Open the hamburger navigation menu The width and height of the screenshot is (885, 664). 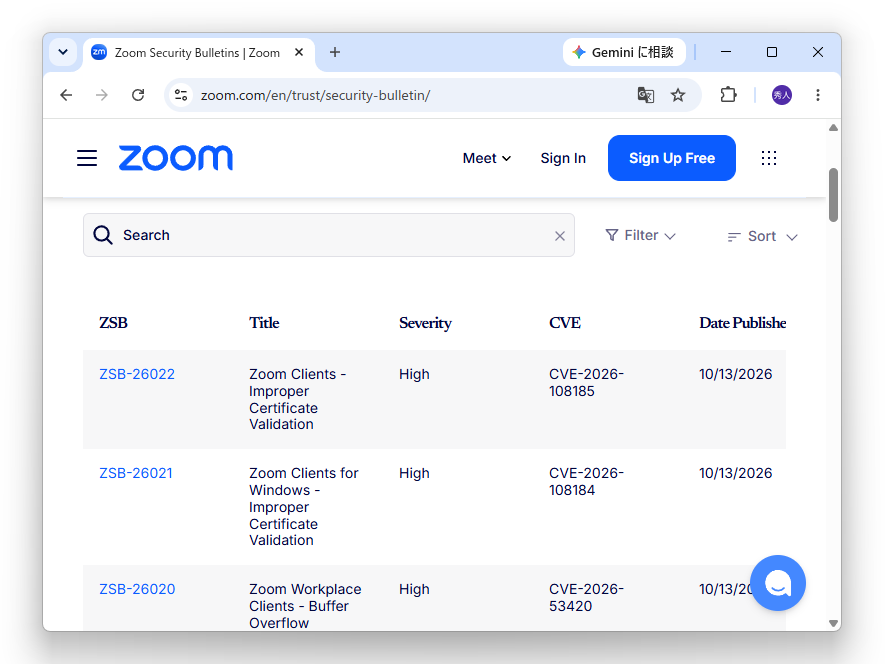click(87, 158)
